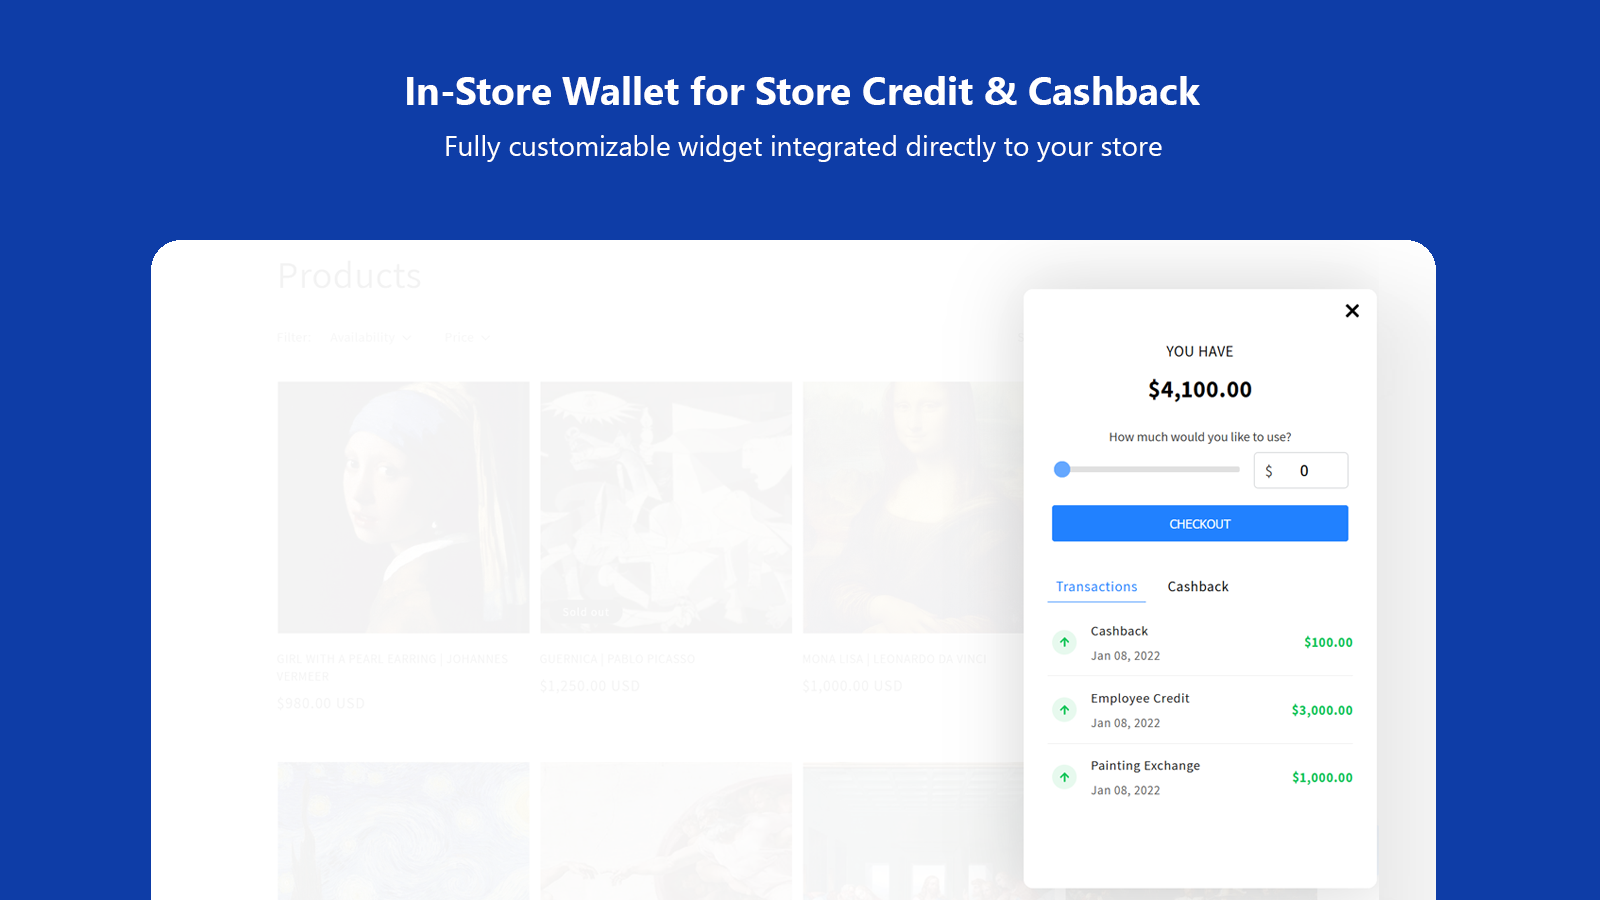The height and width of the screenshot is (900, 1600).
Task: Open the Mona Lisa painting thumbnail
Action: [x=913, y=507]
